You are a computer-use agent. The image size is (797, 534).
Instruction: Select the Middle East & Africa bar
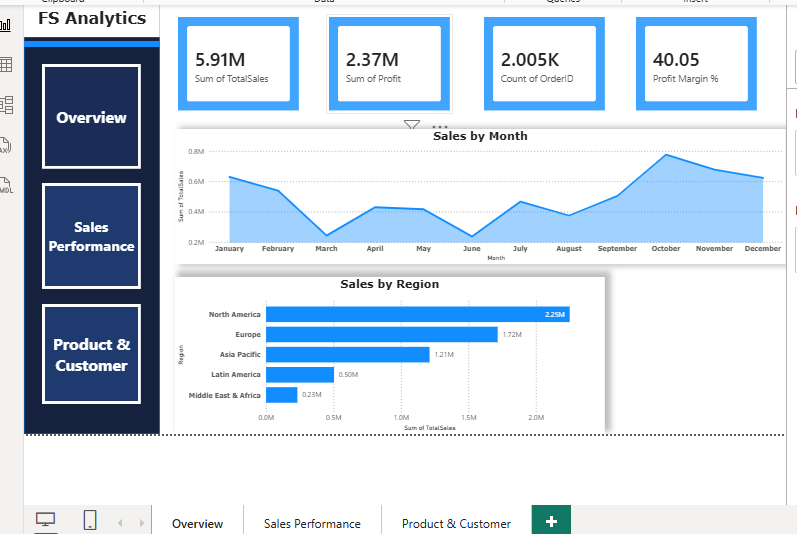point(282,395)
